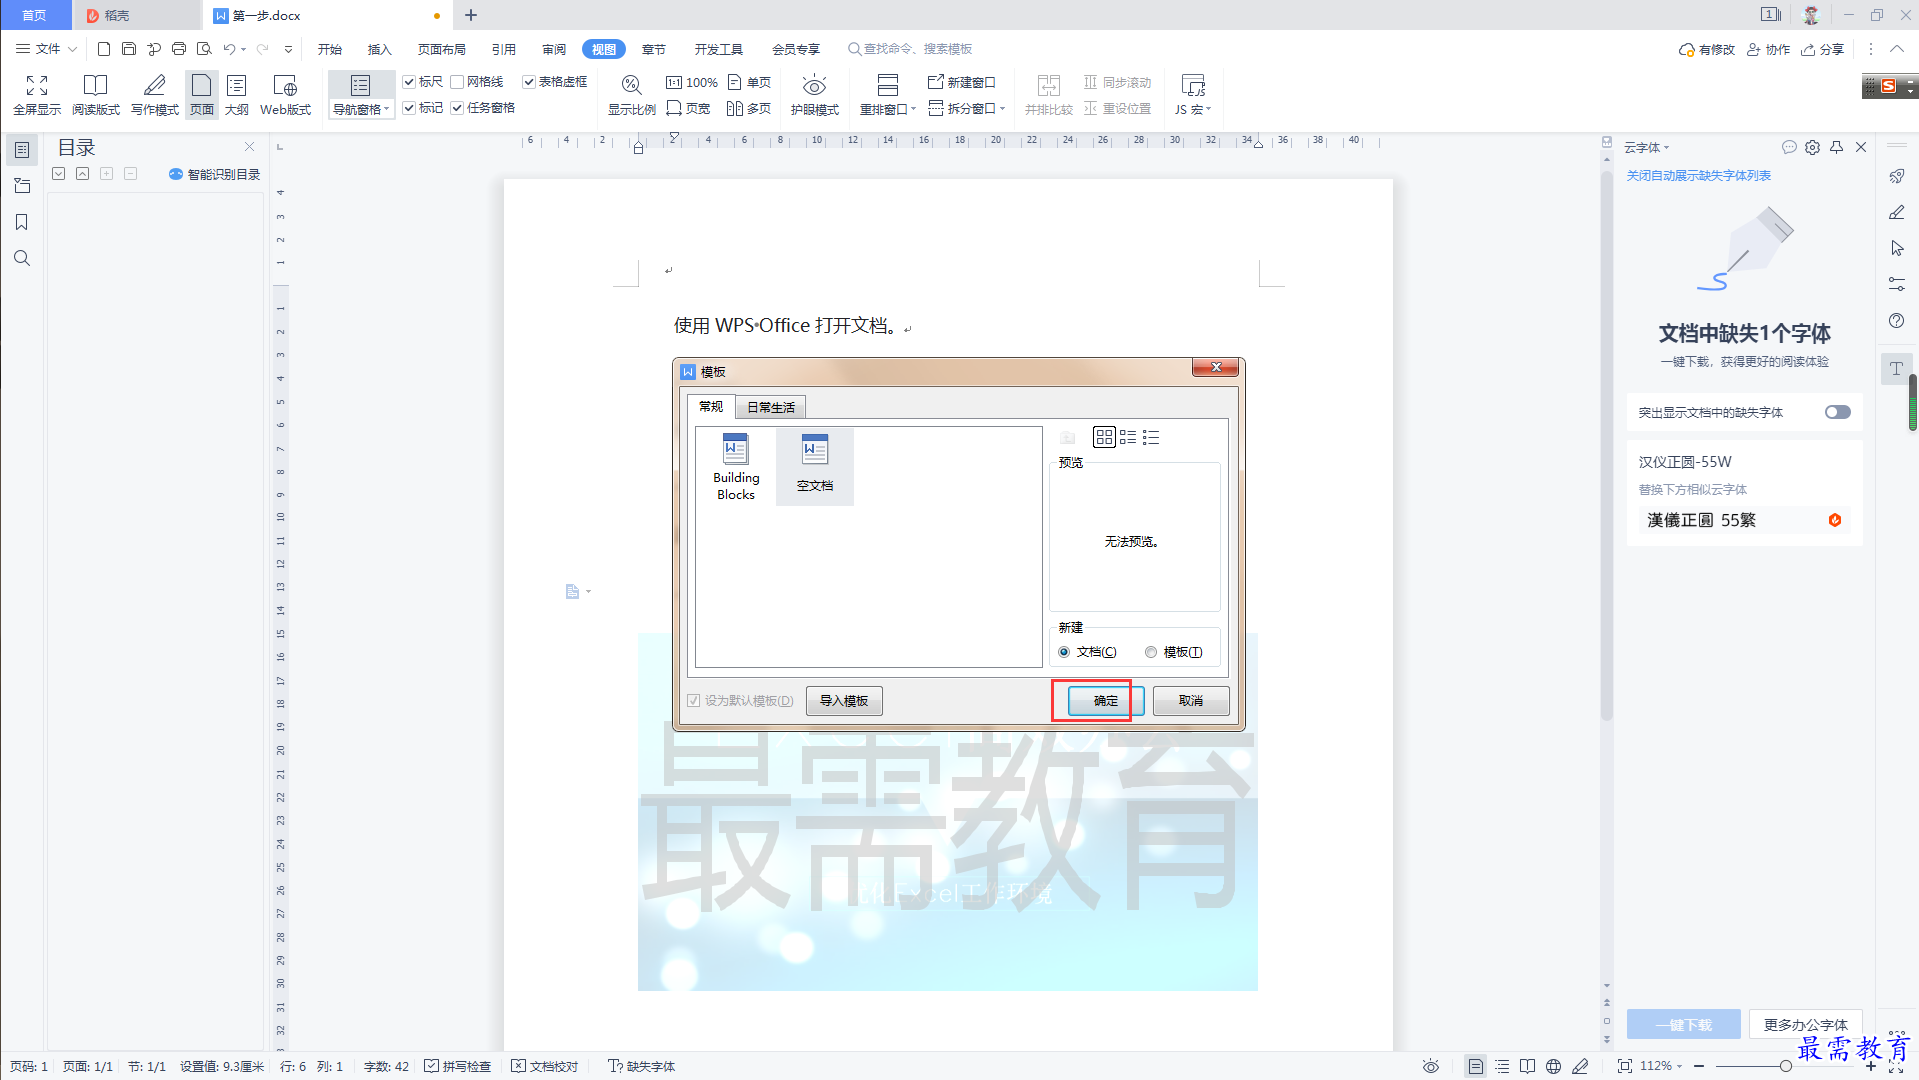Viewport: 1919px width, 1080px height.
Task: Select Building Blocks template
Action: pyautogui.click(x=736, y=467)
